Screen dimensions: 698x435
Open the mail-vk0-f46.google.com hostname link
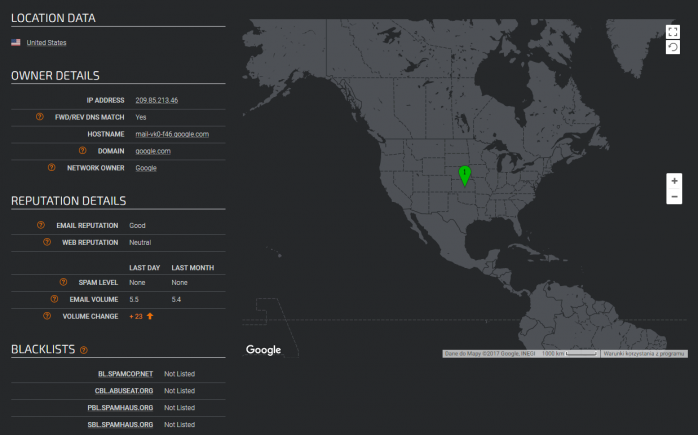pos(171,134)
